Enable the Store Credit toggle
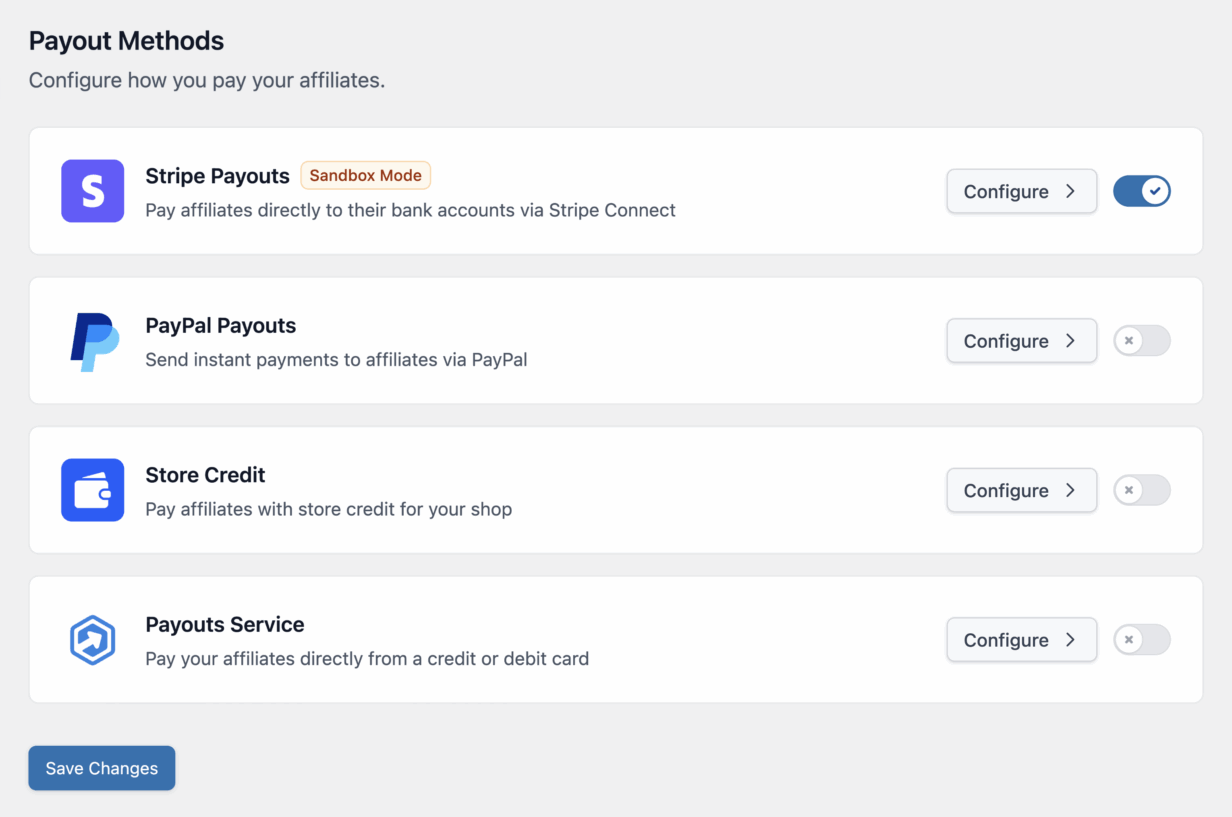Screen dimensions: 1232x817 pyautogui.click(x=1142, y=490)
